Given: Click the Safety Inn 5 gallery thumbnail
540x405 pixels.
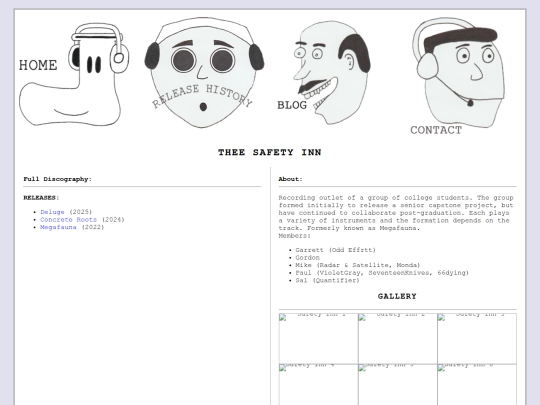Looking at the screenshot, I should [x=397, y=385].
